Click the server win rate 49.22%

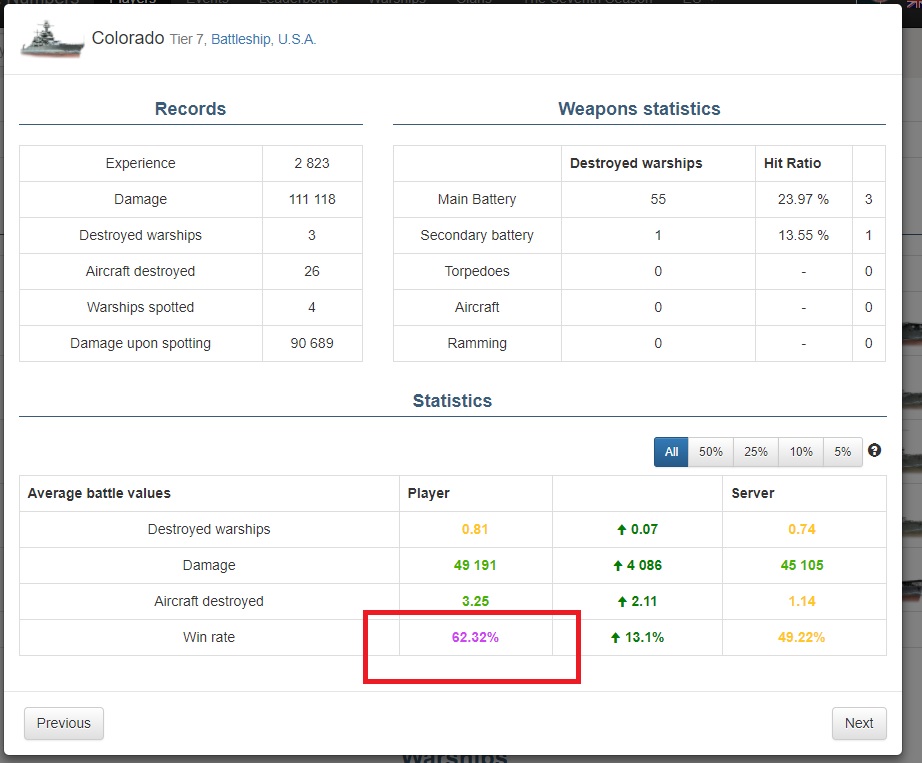[x=801, y=637]
